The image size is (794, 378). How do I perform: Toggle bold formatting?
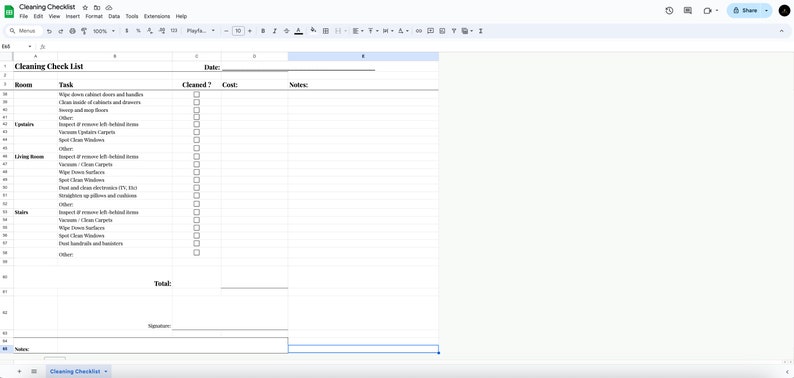click(x=263, y=31)
